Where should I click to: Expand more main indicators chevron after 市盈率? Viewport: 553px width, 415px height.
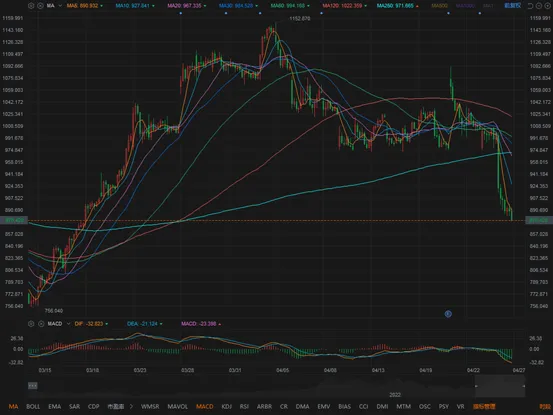[x=131, y=406]
